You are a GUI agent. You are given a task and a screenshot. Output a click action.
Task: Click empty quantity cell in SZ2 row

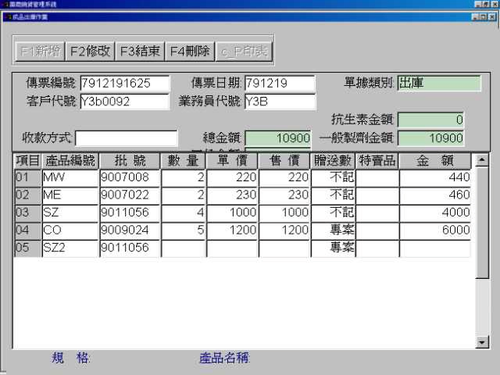(x=183, y=248)
